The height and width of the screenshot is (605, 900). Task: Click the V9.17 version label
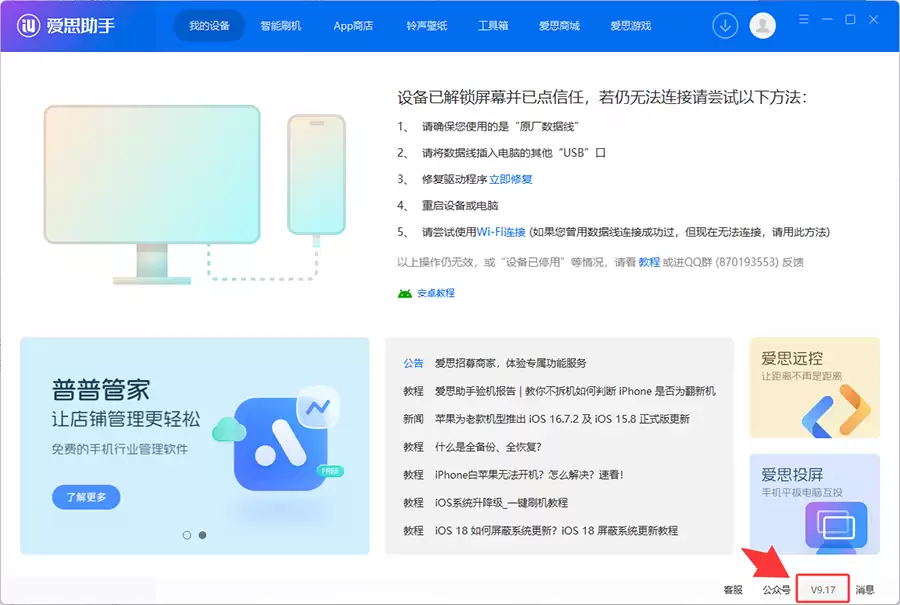[823, 590]
